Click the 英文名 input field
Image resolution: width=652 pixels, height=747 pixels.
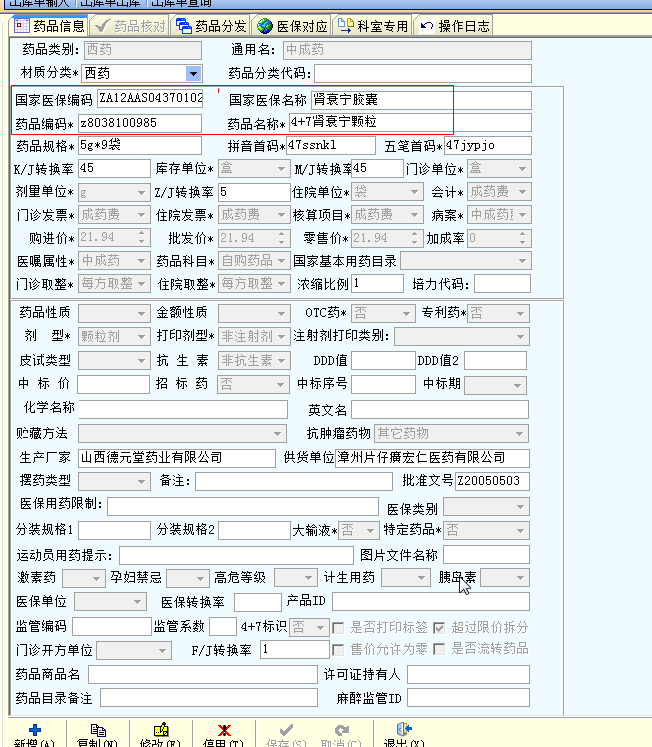(x=440, y=409)
